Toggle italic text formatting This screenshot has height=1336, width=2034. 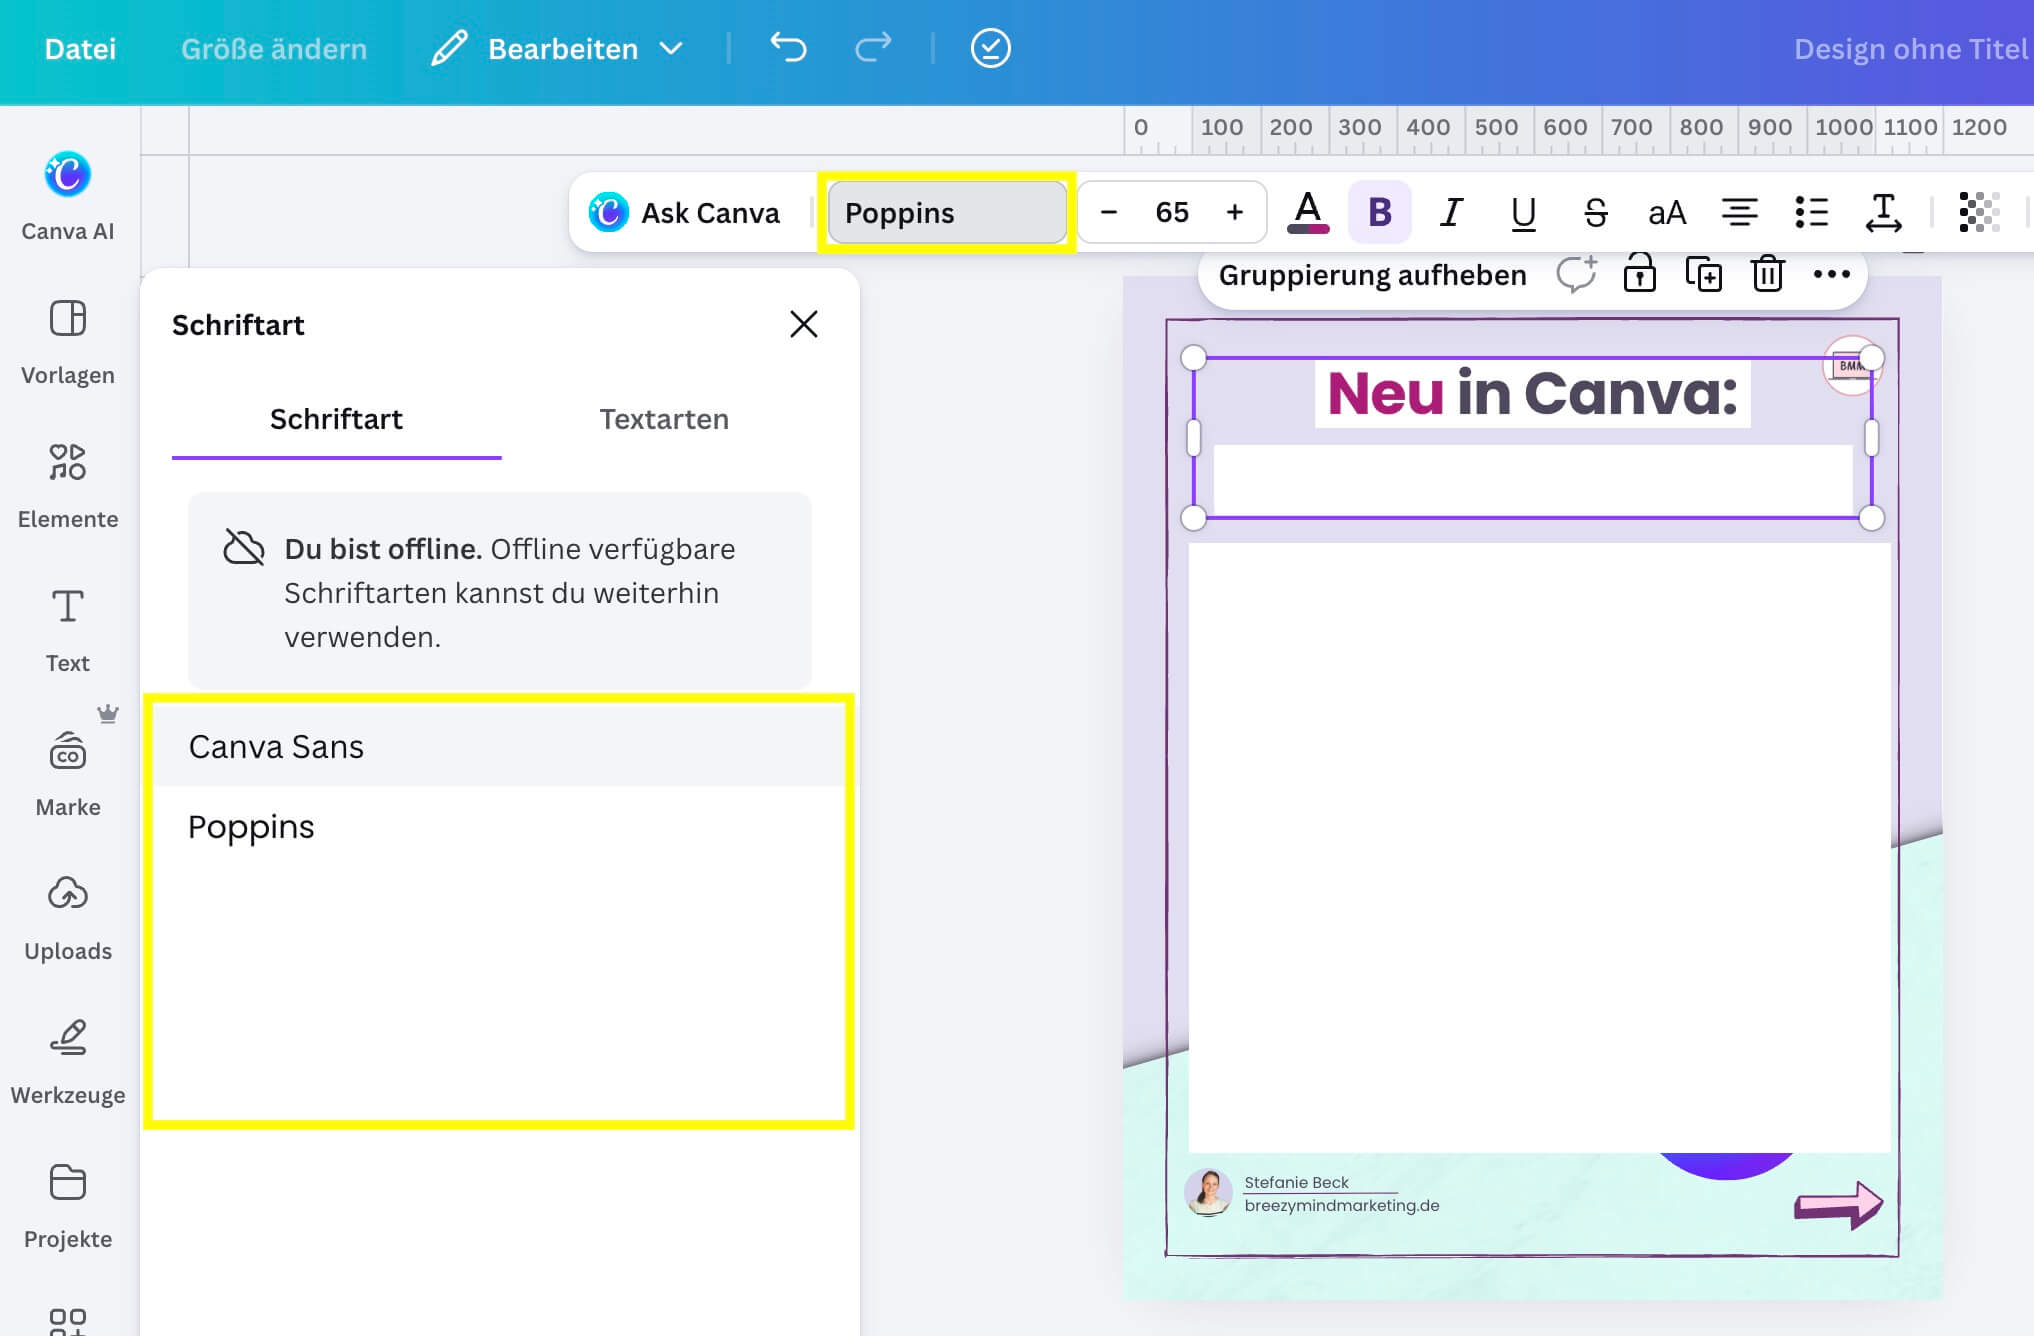point(1451,212)
